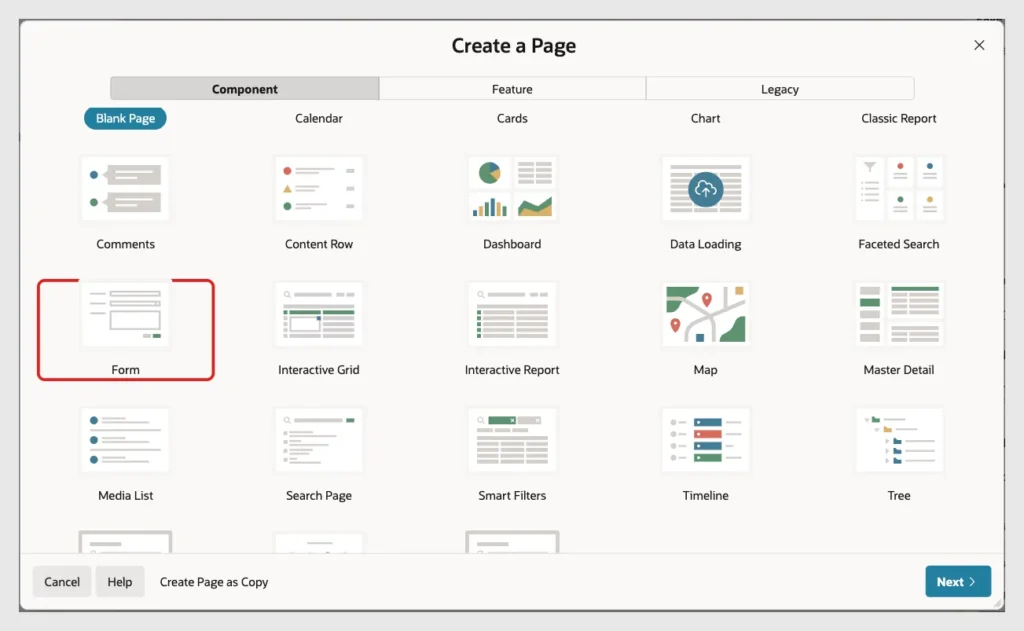The image size is (1024, 631).
Task: Pick the Chart page option label
Action: (705, 118)
